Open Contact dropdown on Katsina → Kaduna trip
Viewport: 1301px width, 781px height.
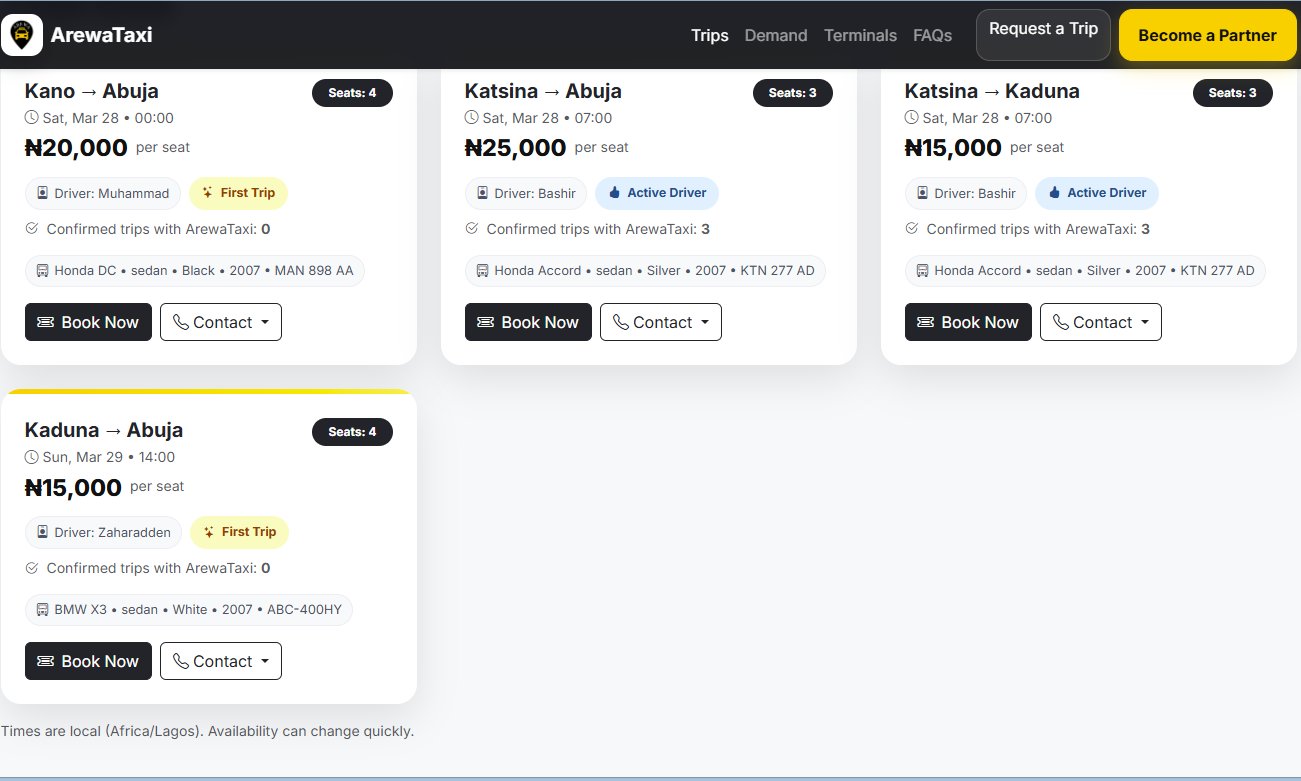point(1101,322)
